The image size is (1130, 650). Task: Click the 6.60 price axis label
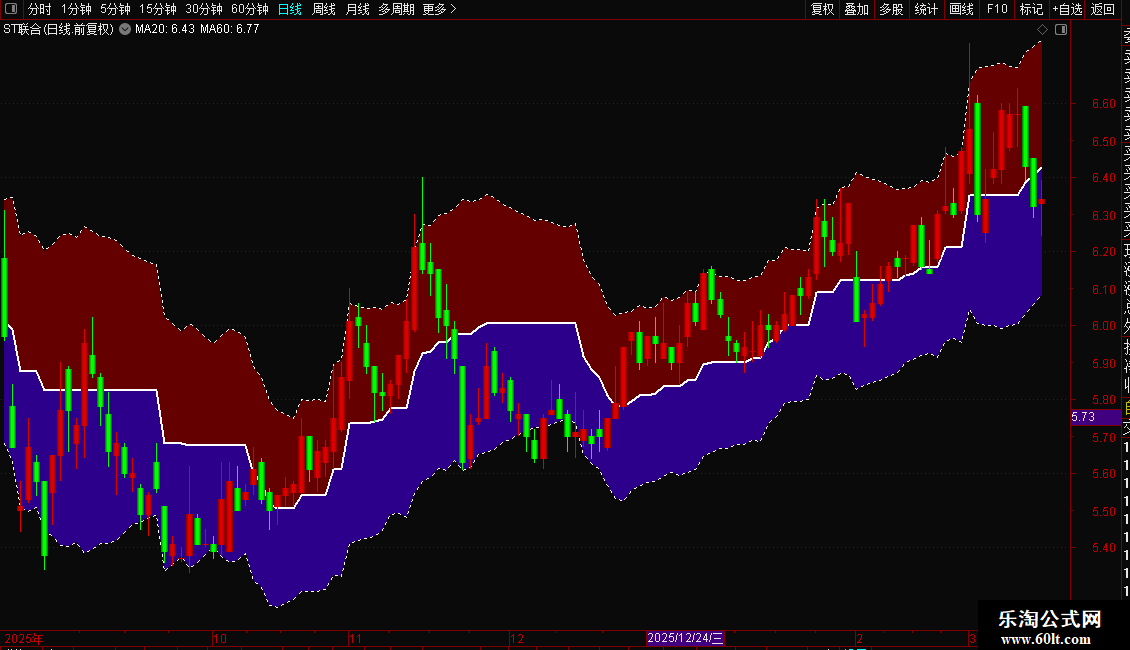point(1103,104)
